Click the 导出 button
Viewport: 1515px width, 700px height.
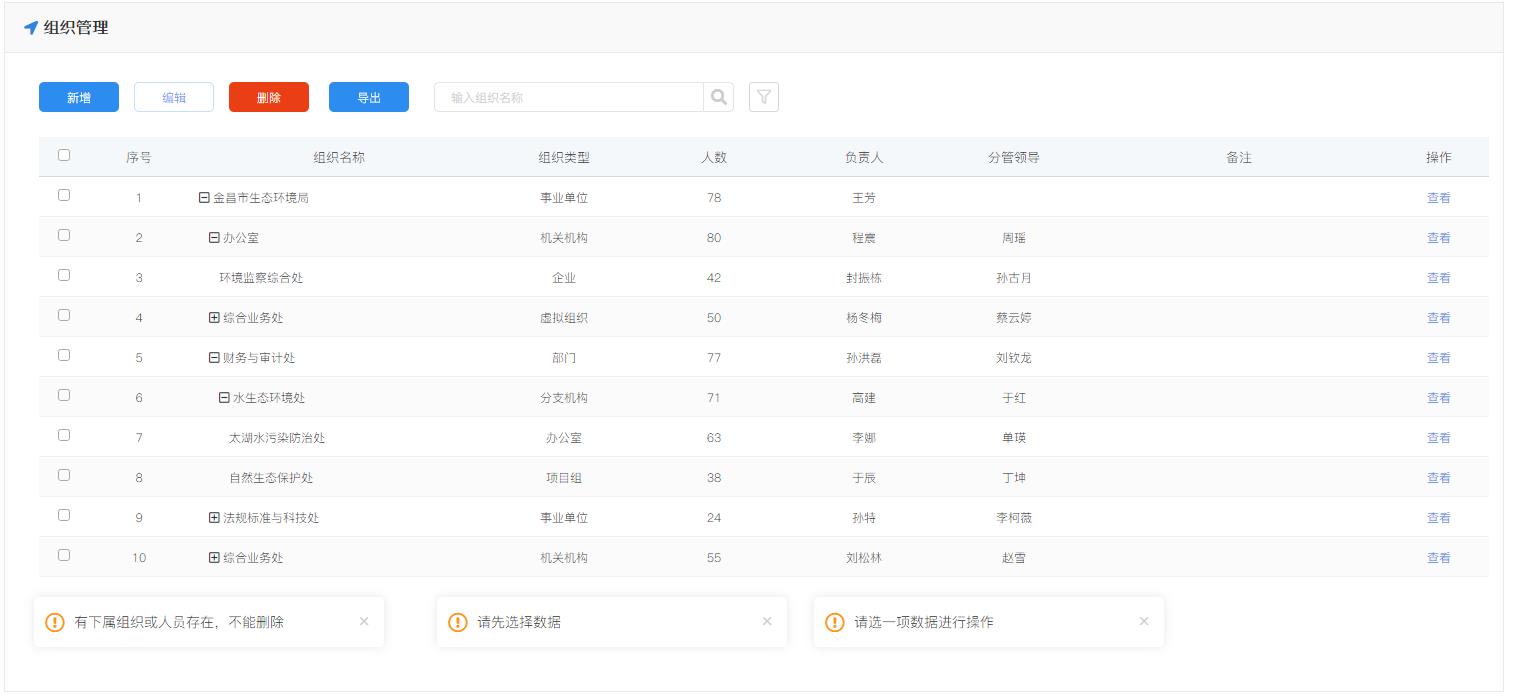[x=369, y=97]
